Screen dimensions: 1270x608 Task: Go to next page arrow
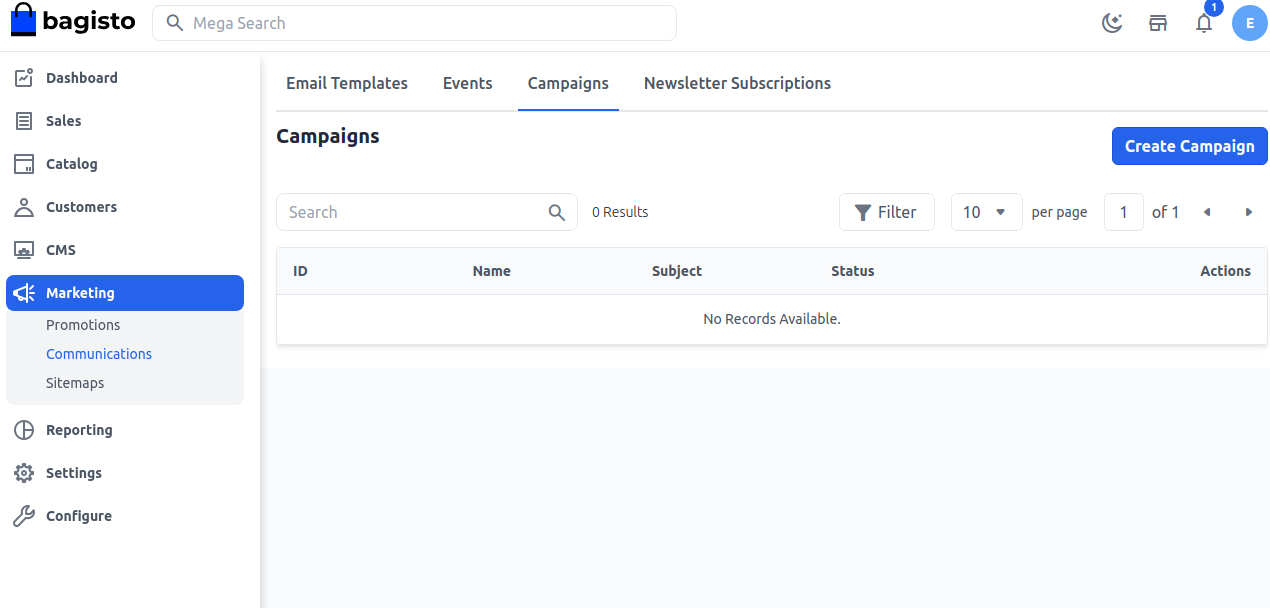[1248, 212]
